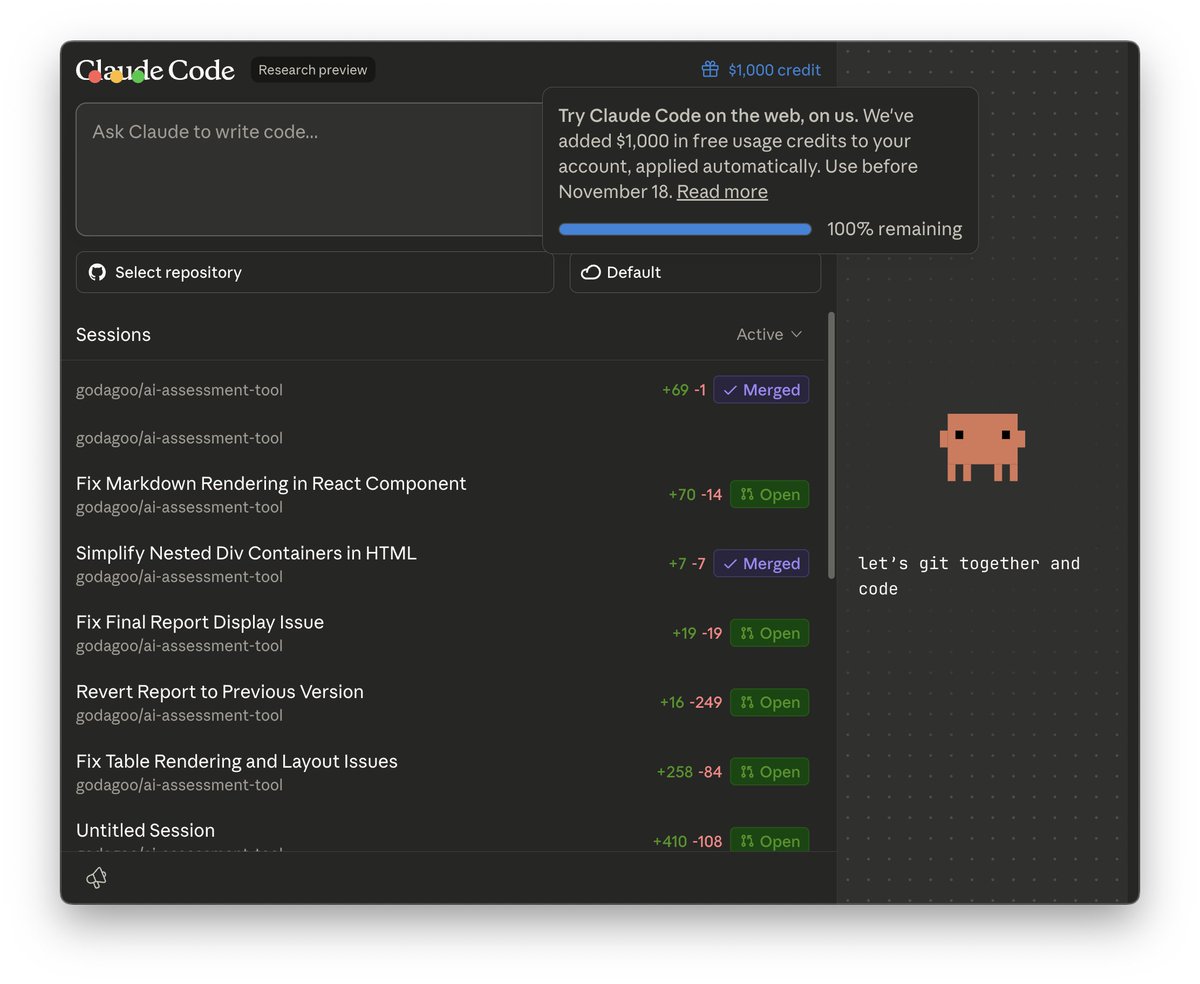The height and width of the screenshot is (984, 1200).
Task: Click the +410 -108 diff stats
Action: 688,841
